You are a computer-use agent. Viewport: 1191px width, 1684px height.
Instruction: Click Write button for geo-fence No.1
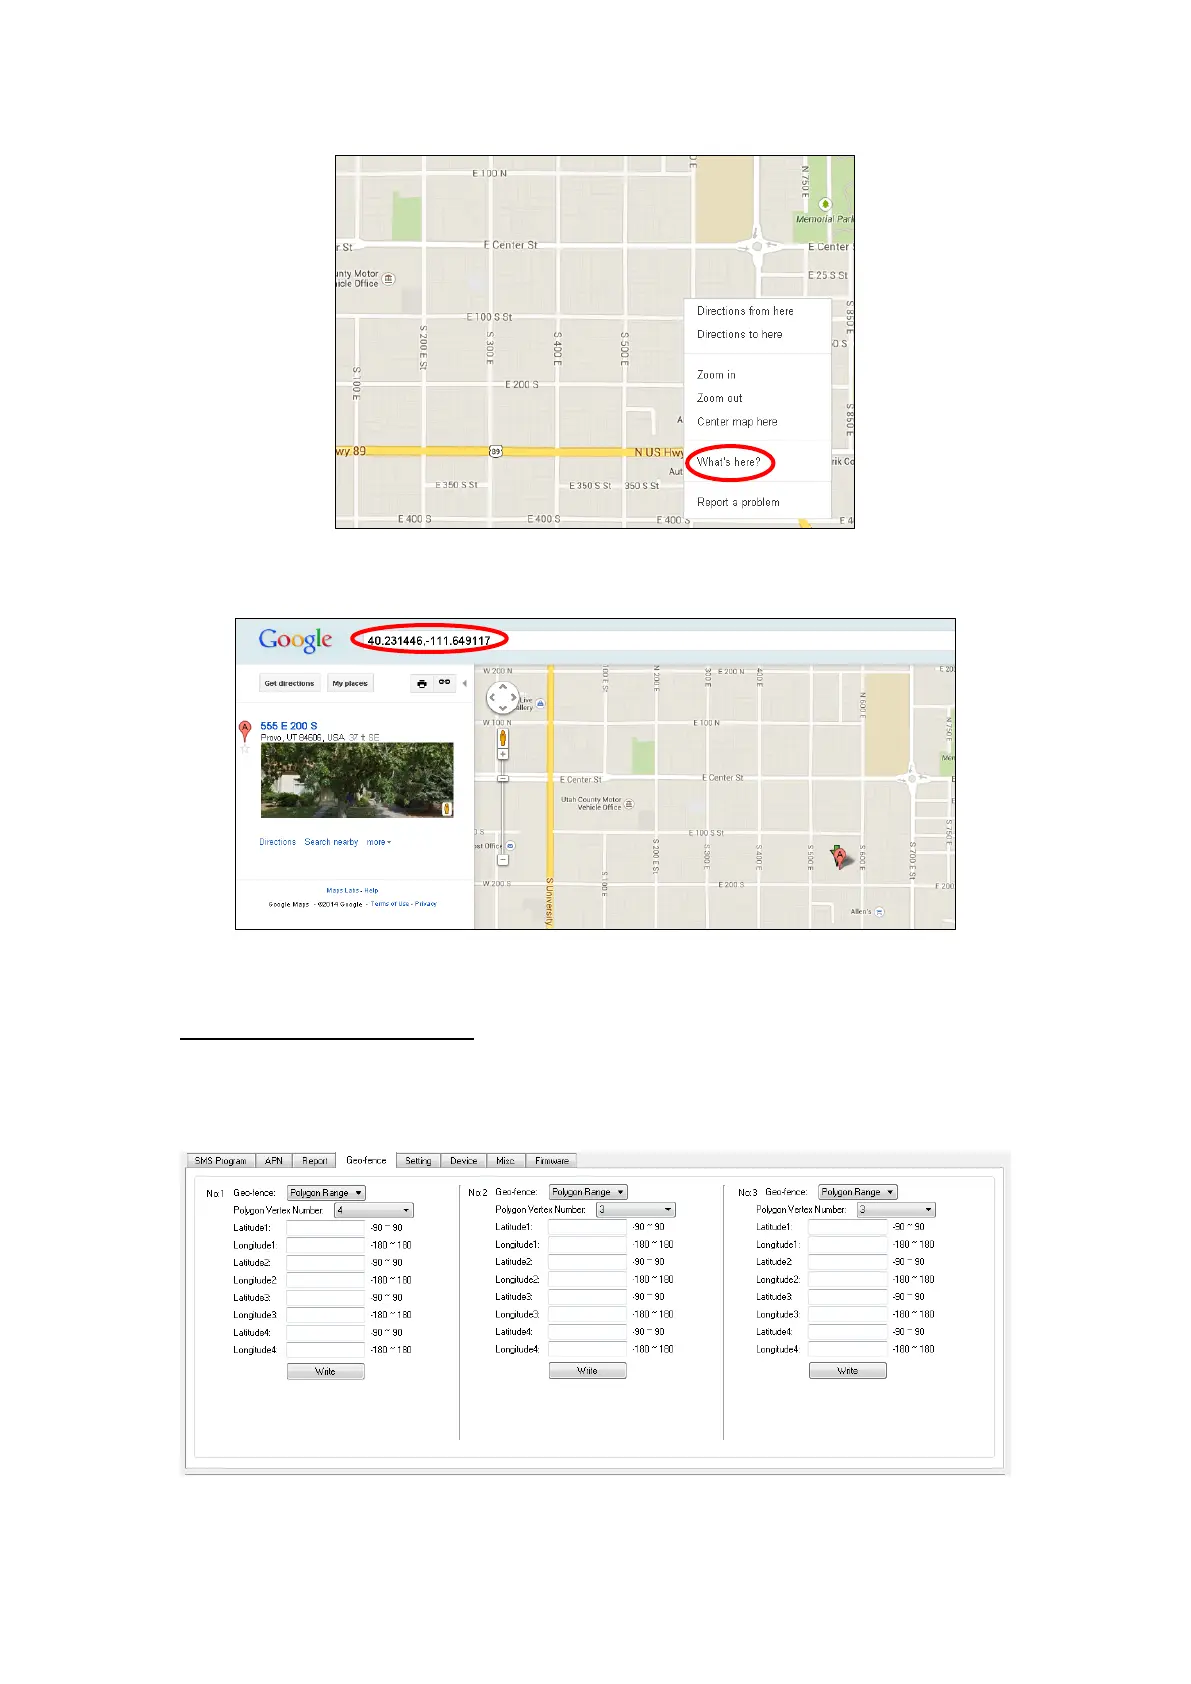coord(326,1372)
